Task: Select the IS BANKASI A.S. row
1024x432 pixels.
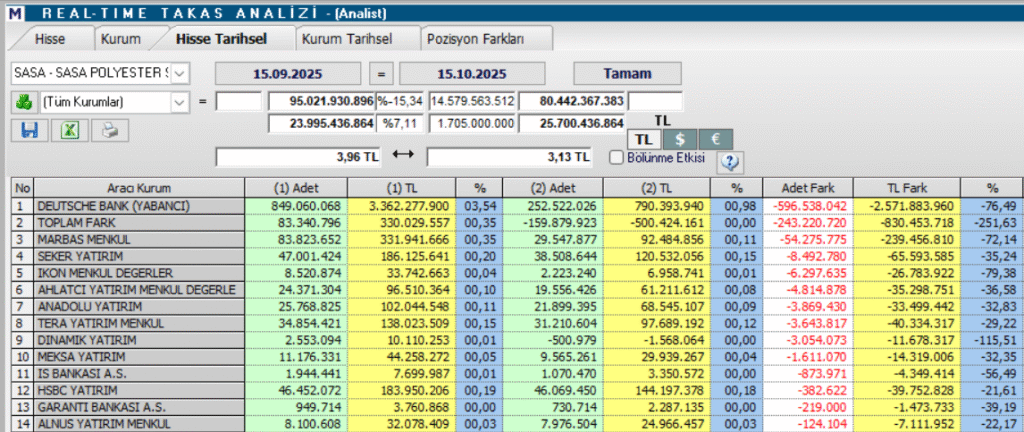Action: (x=517, y=373)
